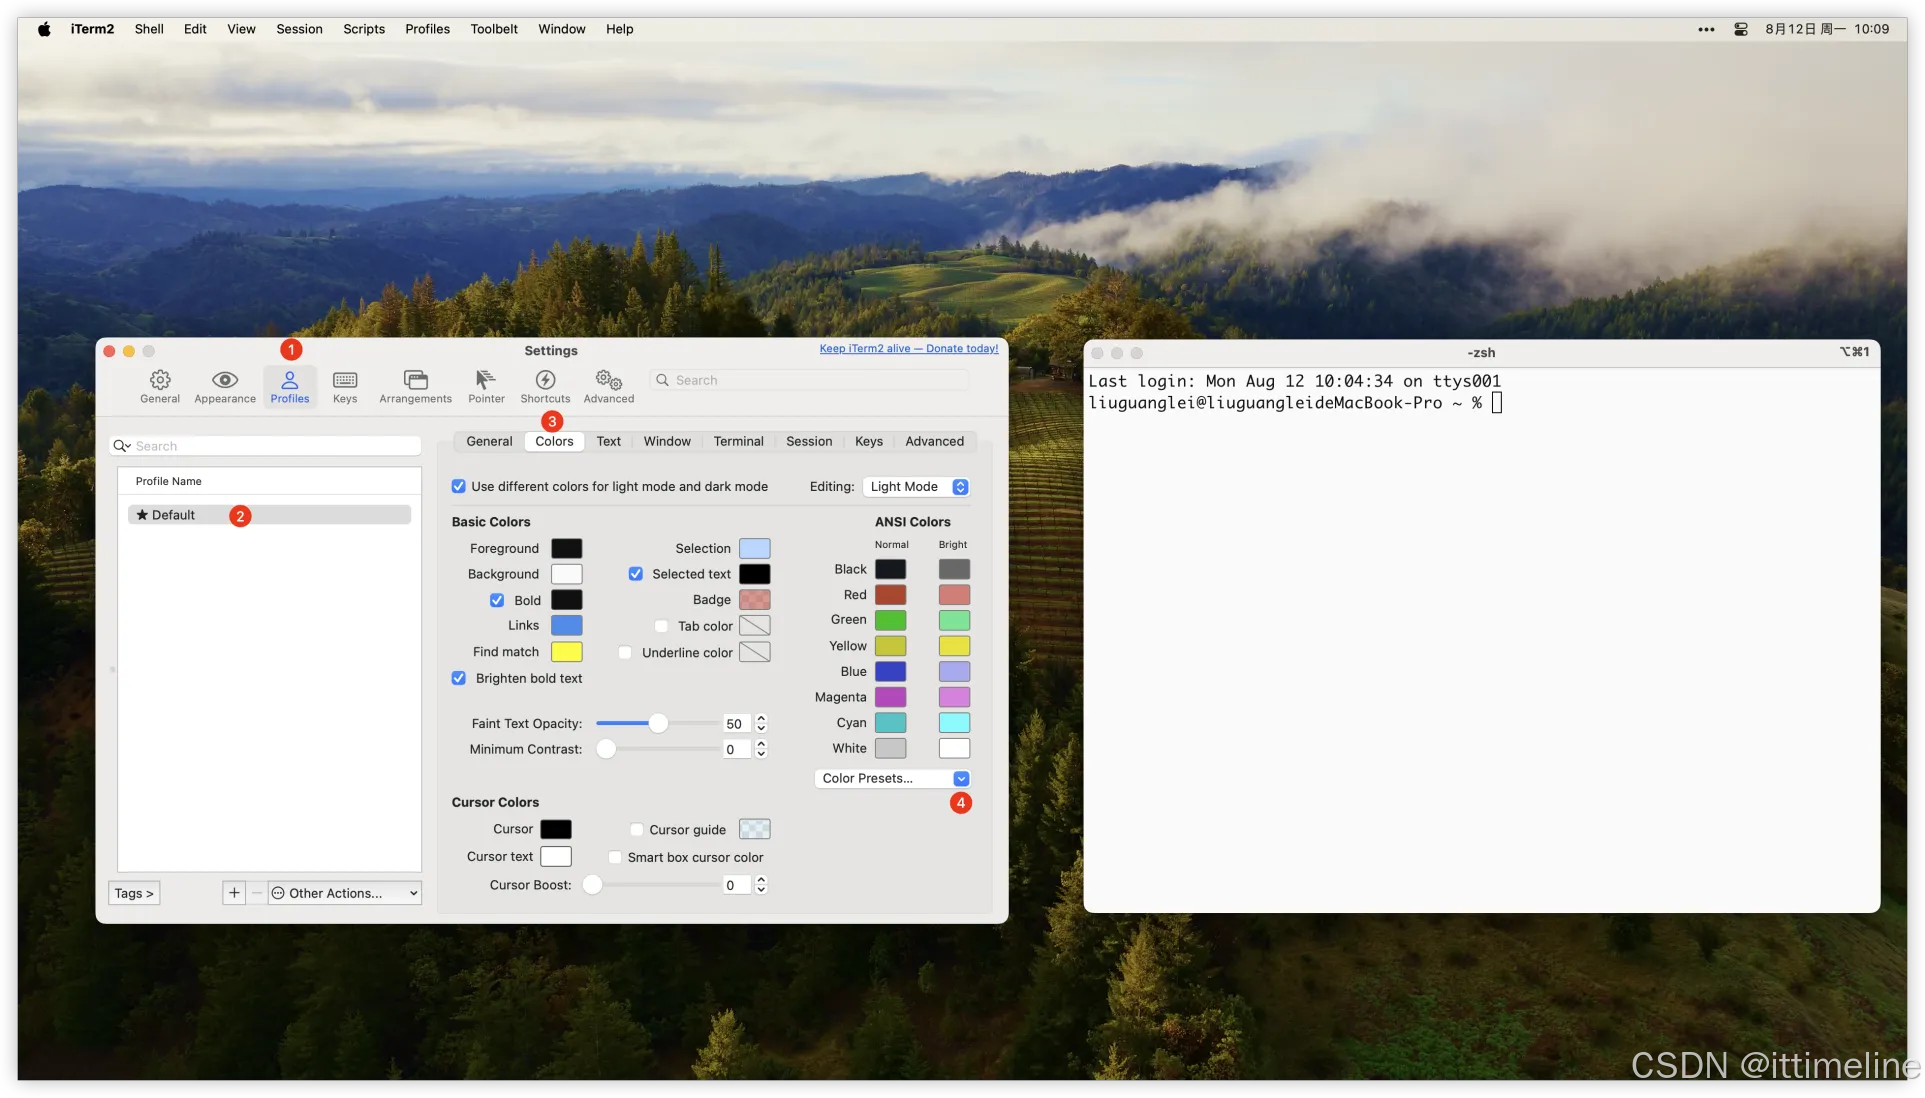The image size is (1925, 1098).
Task: Click the Keep iTerm2 alive donate link
Action: coord(908,349)
